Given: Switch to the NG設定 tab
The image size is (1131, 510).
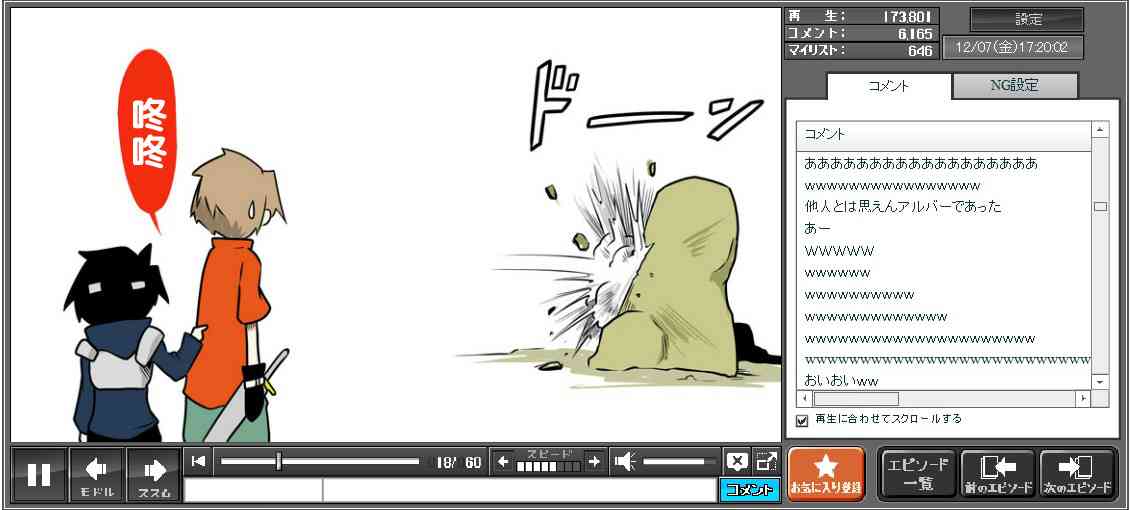Looking at the screenshot, I should [x=1014, y=86].
